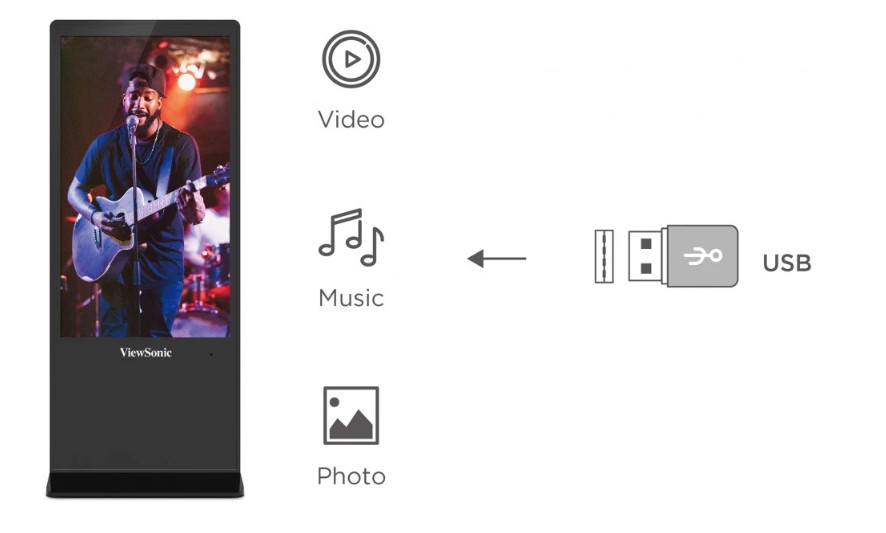886x533 pixels.
Task: Click the stage spotlight in the photo
Action: click(x=186, y=83)
